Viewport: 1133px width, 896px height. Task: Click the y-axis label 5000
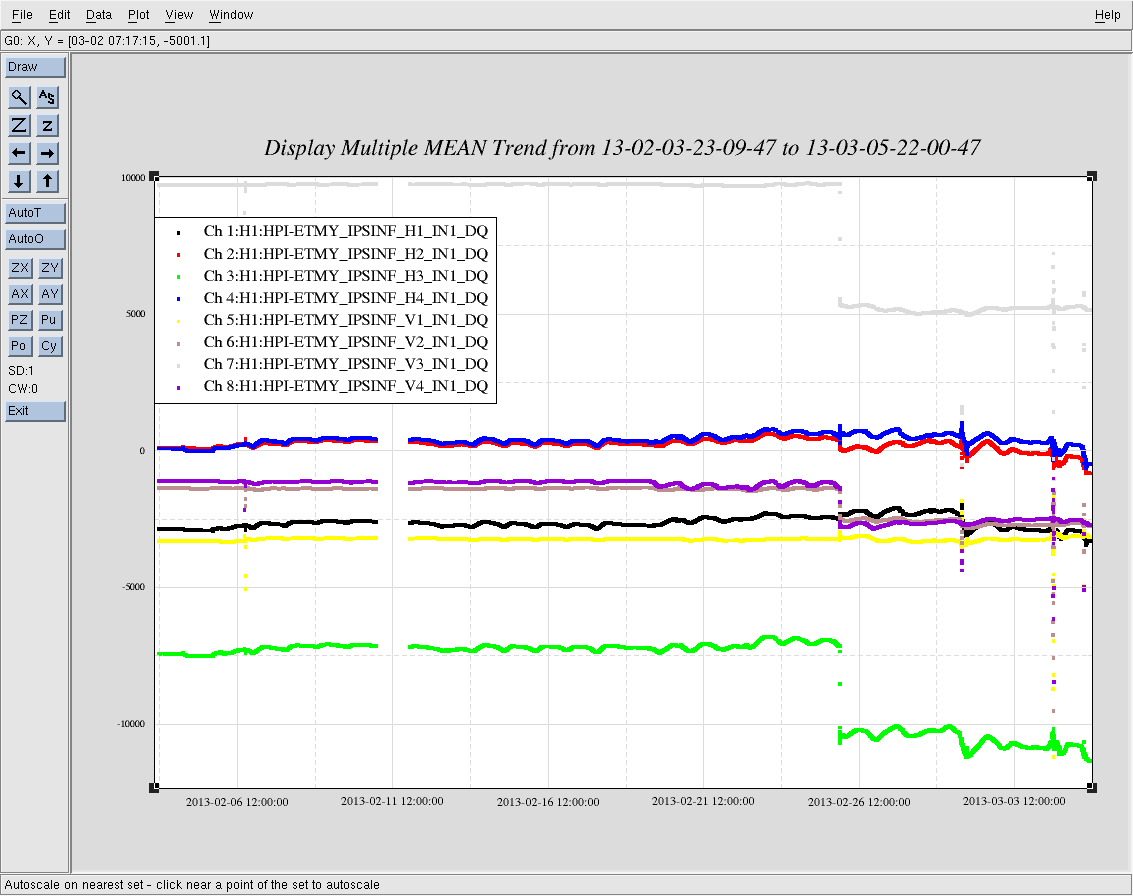(136, 314)
